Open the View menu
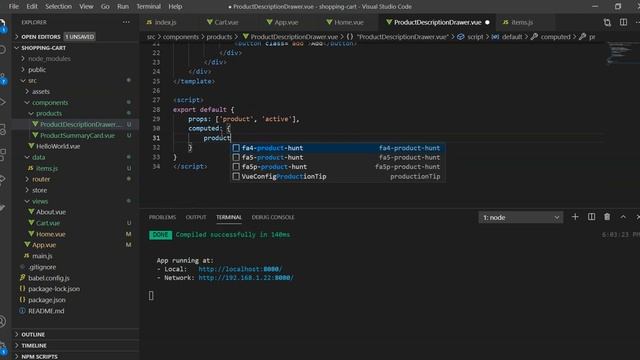This screenshot has height=360, width=640. 86,7
